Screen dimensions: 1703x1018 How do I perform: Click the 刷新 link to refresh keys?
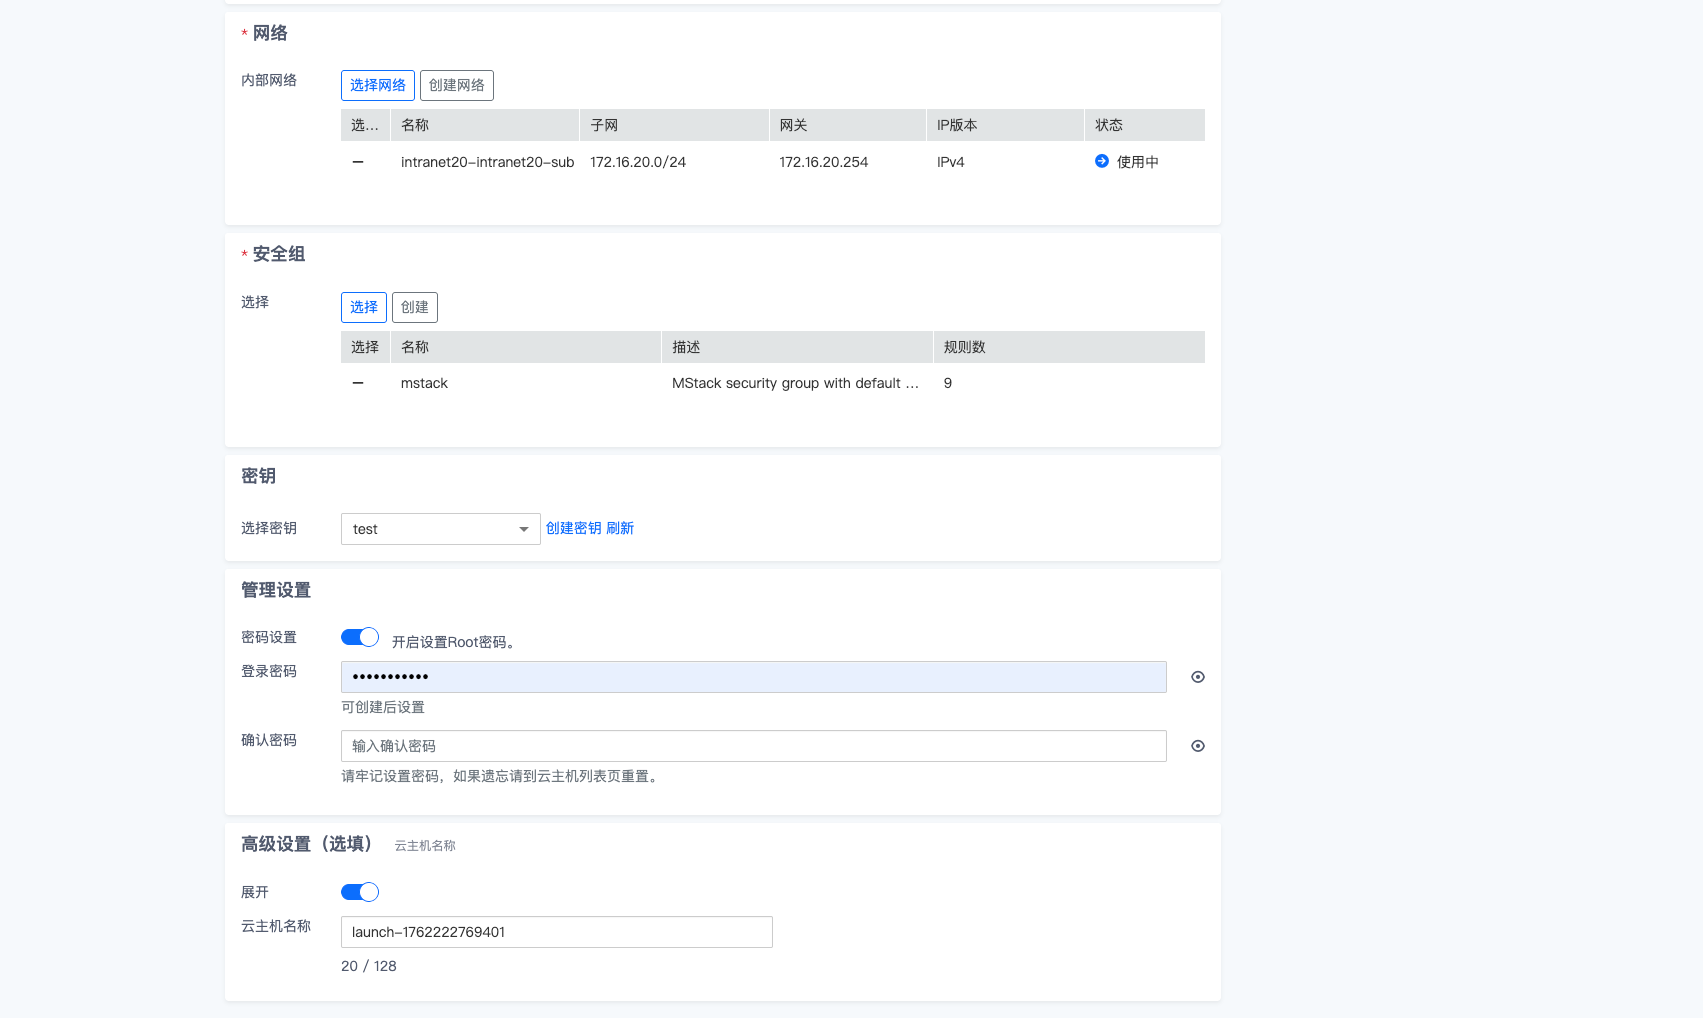[x=620, y=528]
